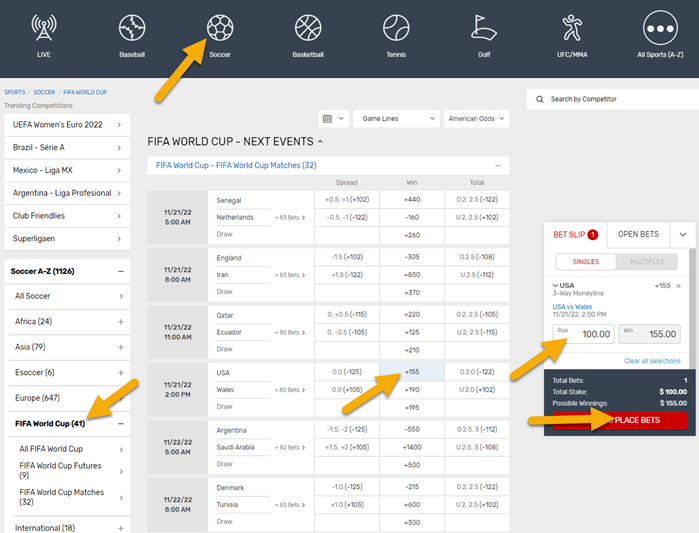Select the Baseball sport icon
The image size is (699, 533).
[132, 27]
